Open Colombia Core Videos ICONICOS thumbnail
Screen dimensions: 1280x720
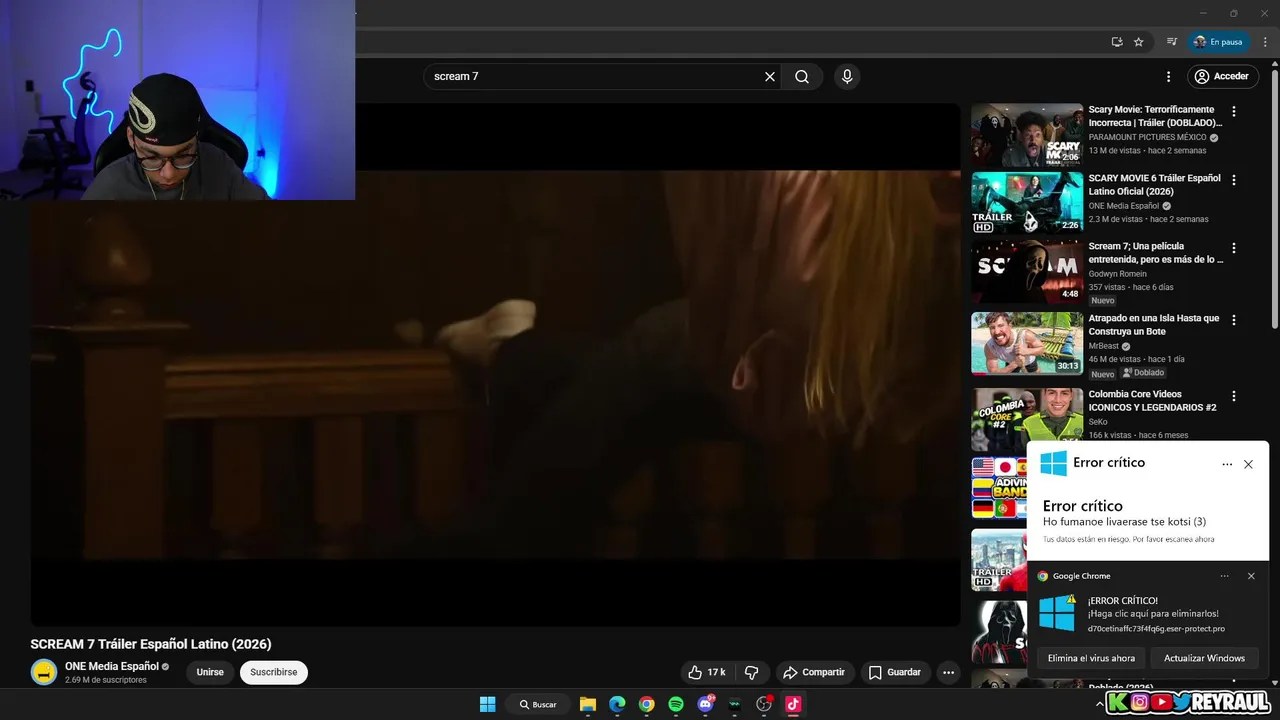pos(1027,419)
